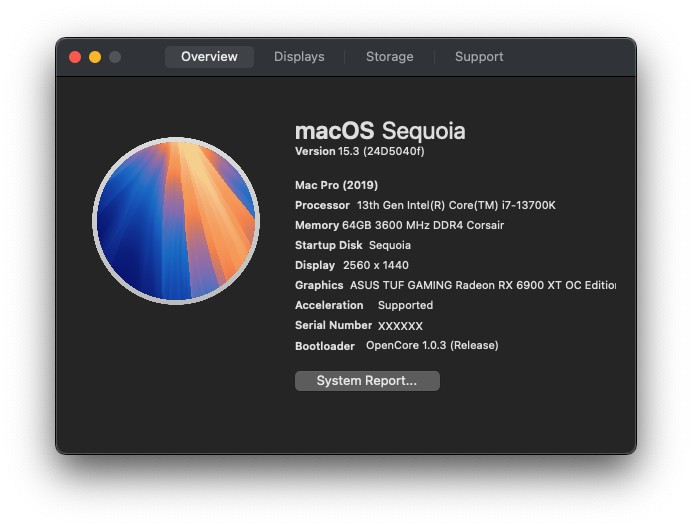692x528 pixels.
Task: Click the macOS Sequoia circular logo
Action: point(176,221)
